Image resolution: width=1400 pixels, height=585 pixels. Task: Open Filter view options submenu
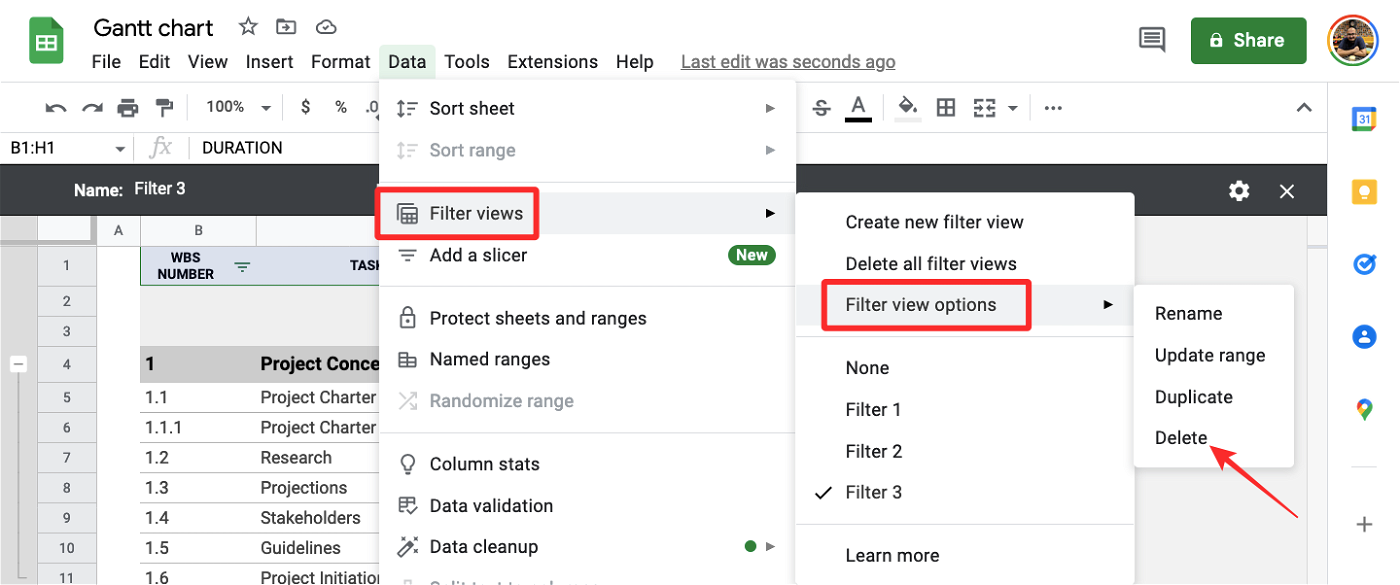965,305
